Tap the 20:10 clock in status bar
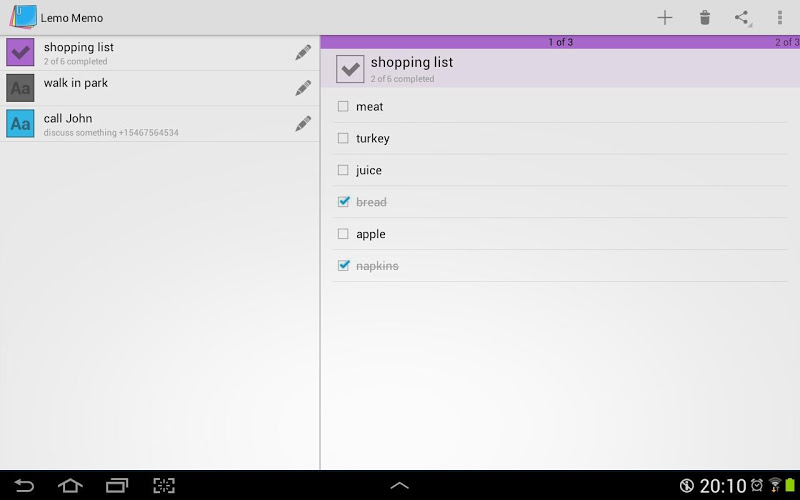The height and width of the screenshot is (500, 800). coord(722,486)
